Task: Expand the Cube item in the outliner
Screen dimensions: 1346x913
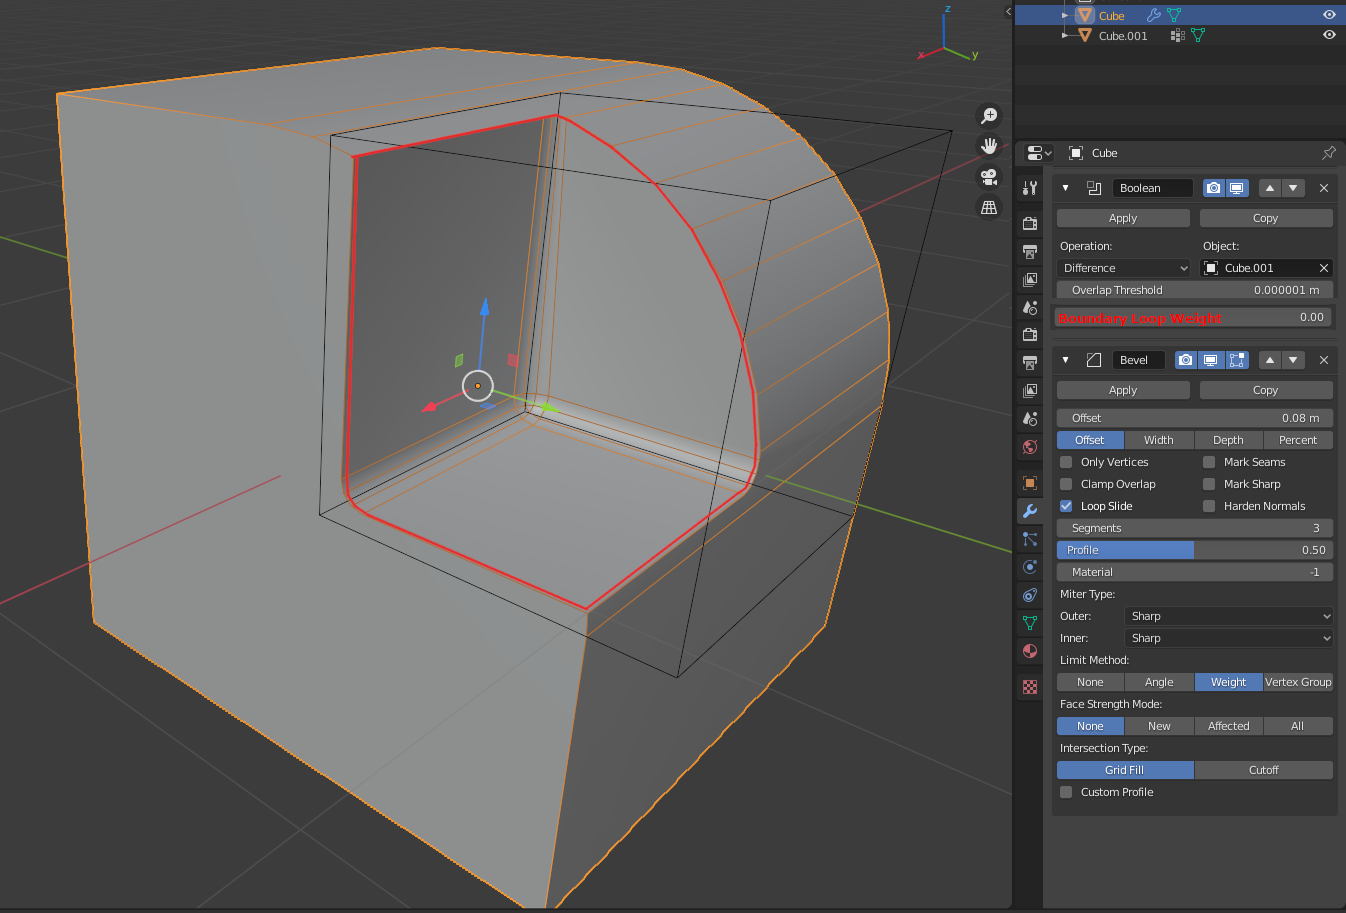Action: (x=1065, y=15)
